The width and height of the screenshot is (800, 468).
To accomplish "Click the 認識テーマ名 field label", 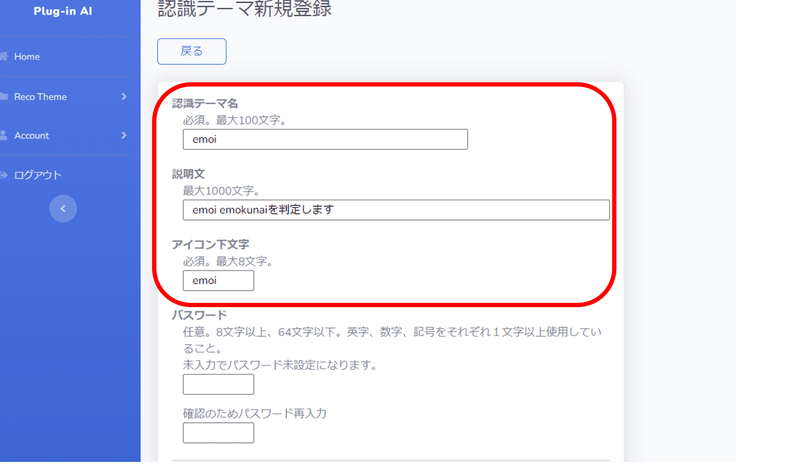I will (205, 104).
